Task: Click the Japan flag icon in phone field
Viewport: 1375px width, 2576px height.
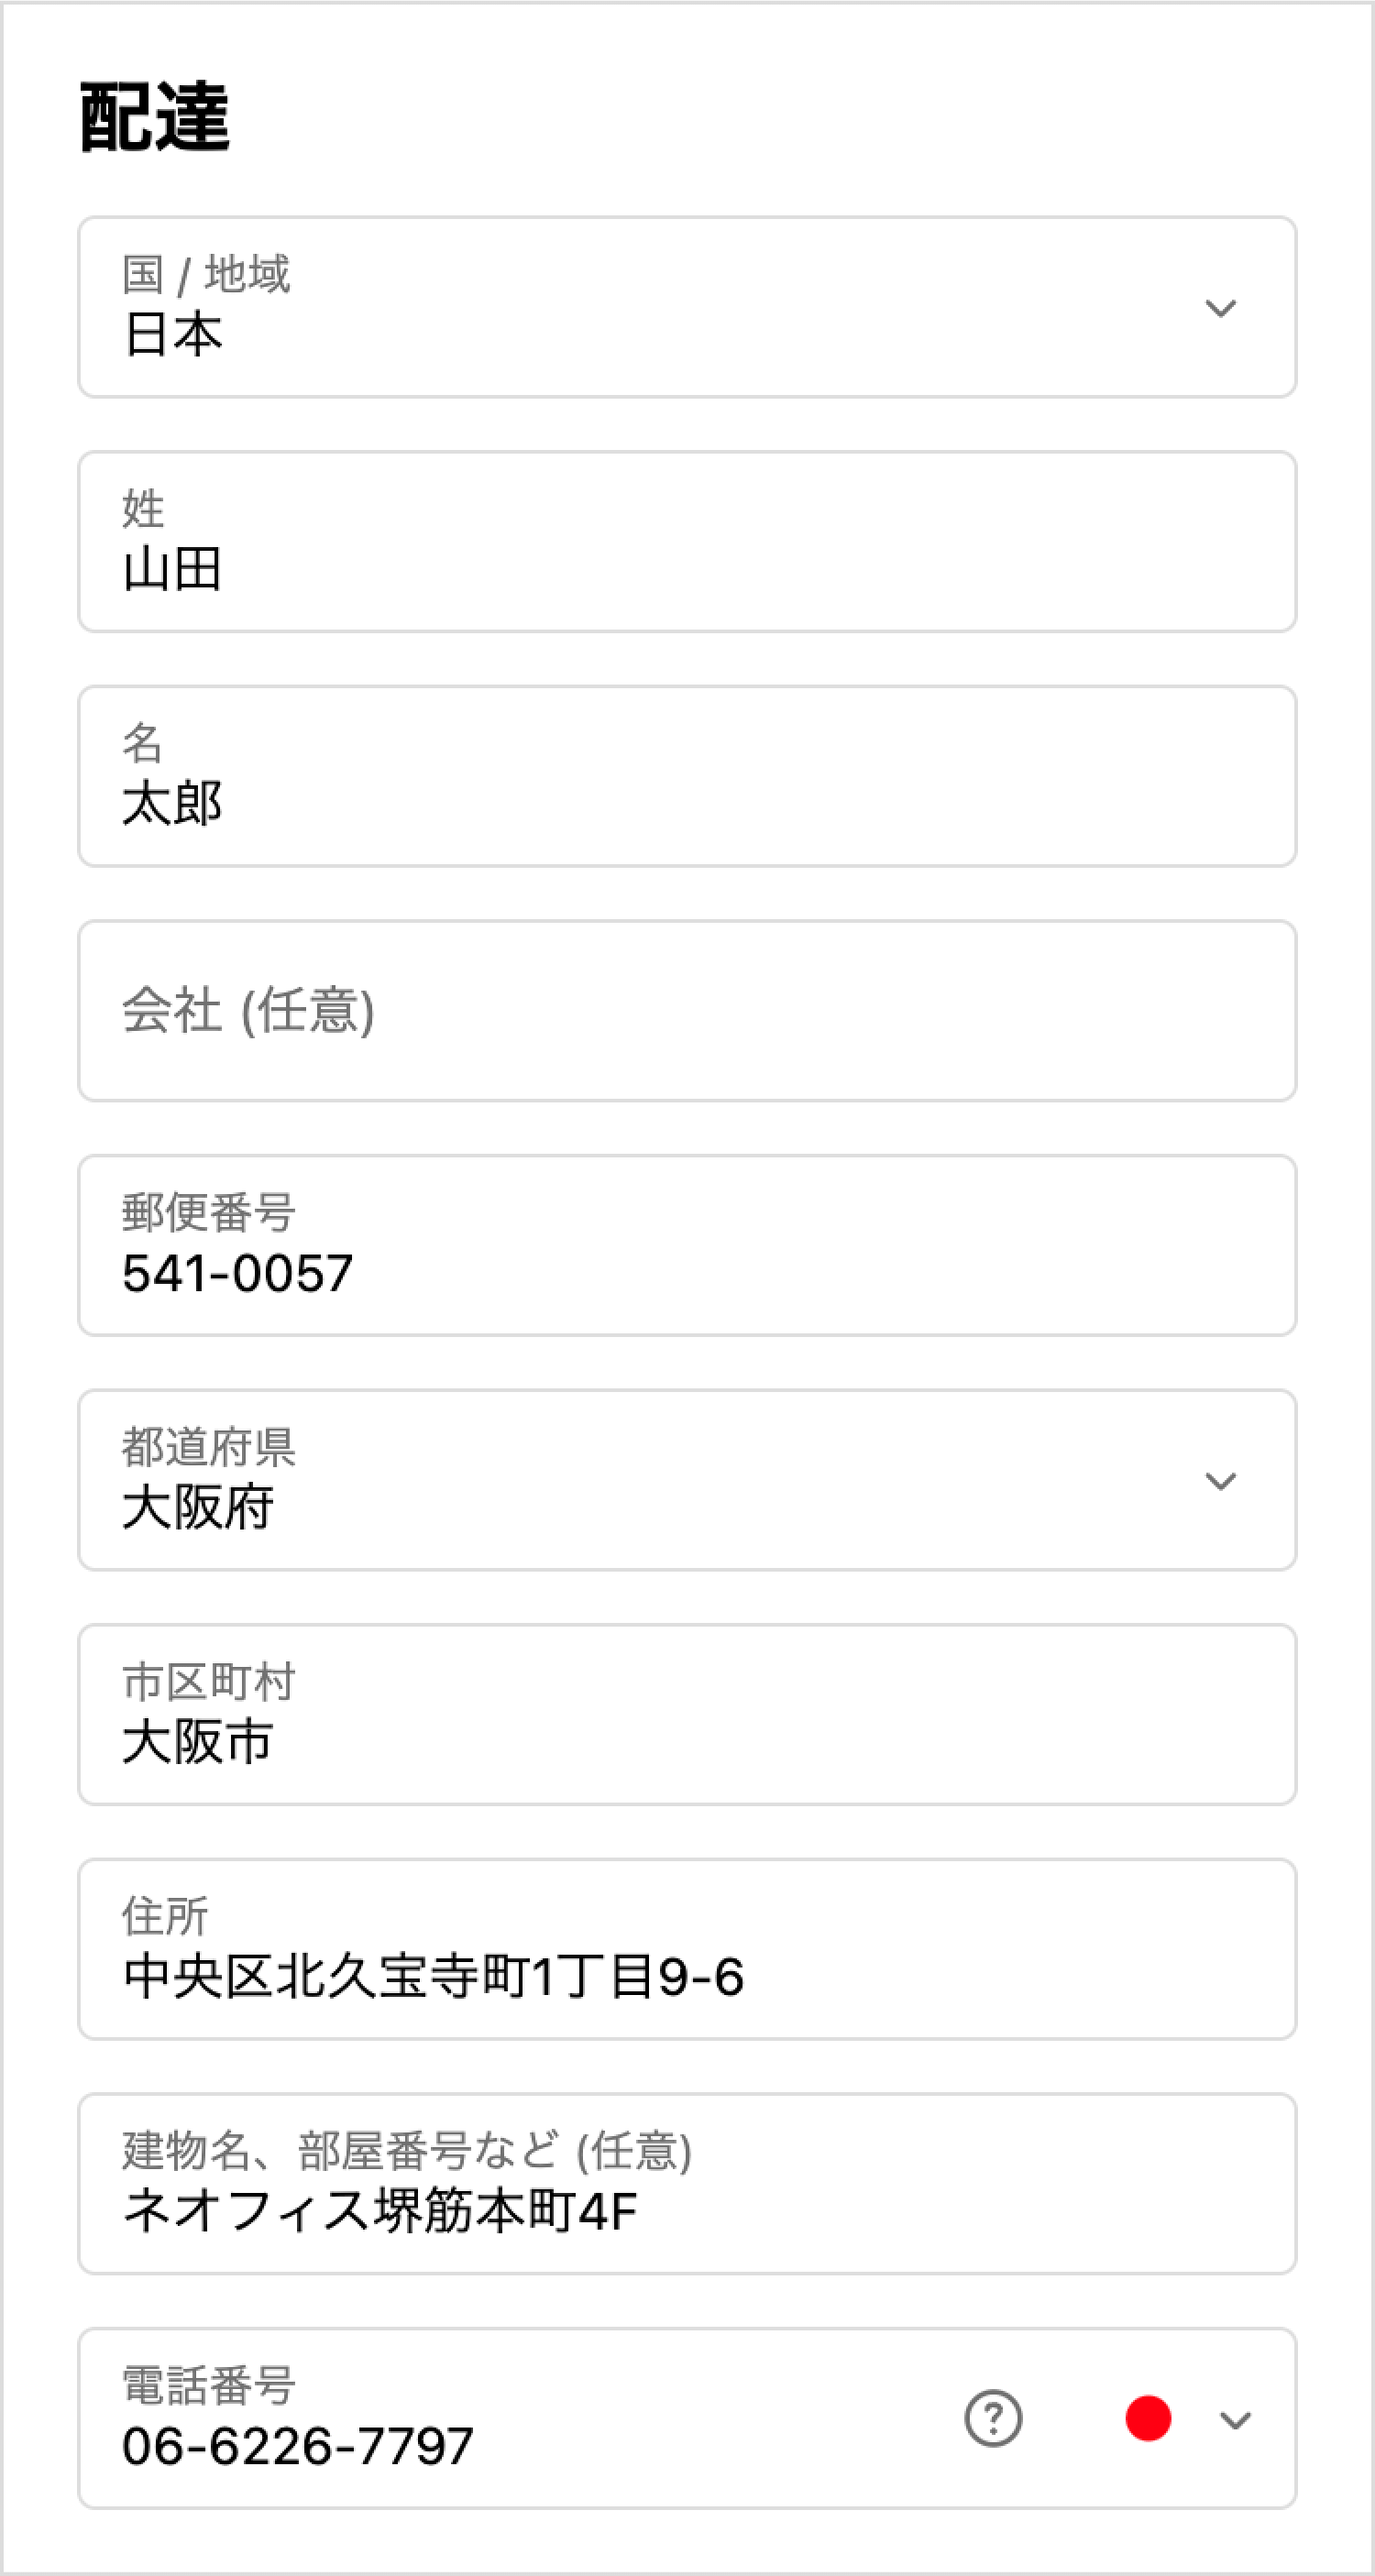Action: 1148,2419
